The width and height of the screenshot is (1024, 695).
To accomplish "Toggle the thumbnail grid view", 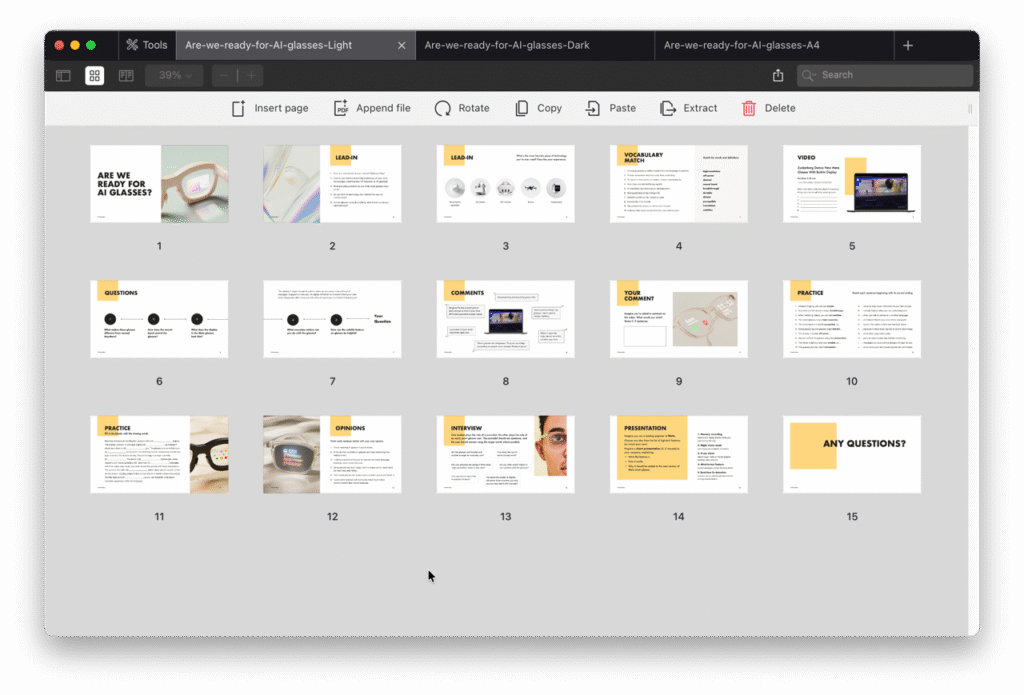I will tap(94, 75).
